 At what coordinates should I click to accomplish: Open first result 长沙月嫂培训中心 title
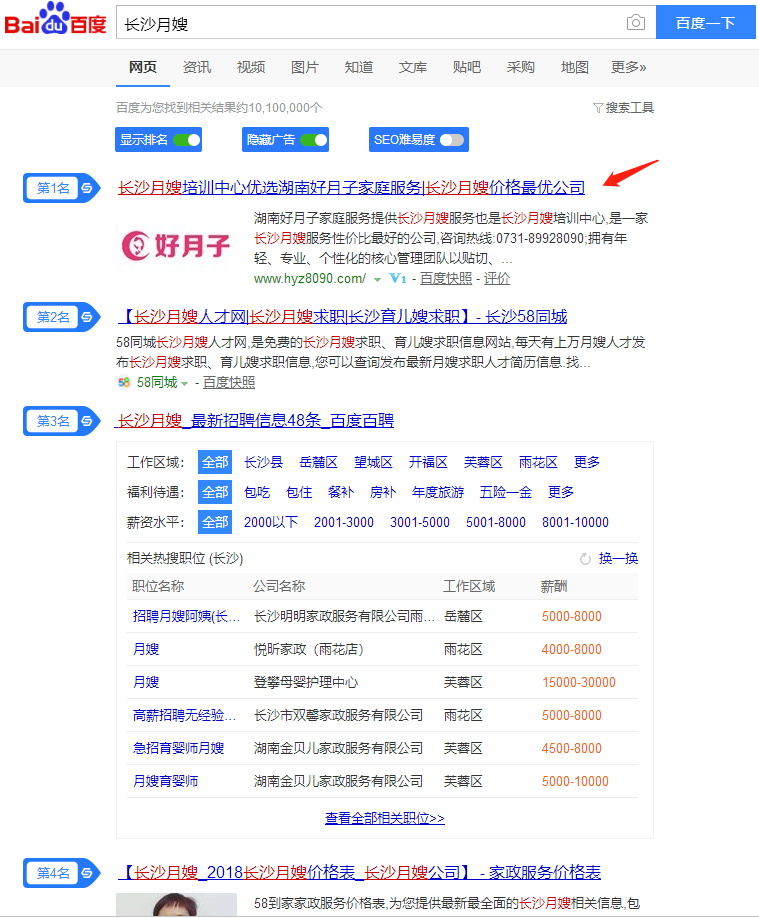[351, 187]
